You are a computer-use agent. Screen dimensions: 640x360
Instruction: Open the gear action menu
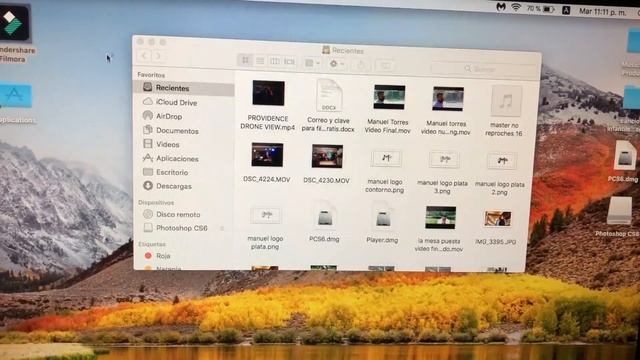click(x=337, y=64)
